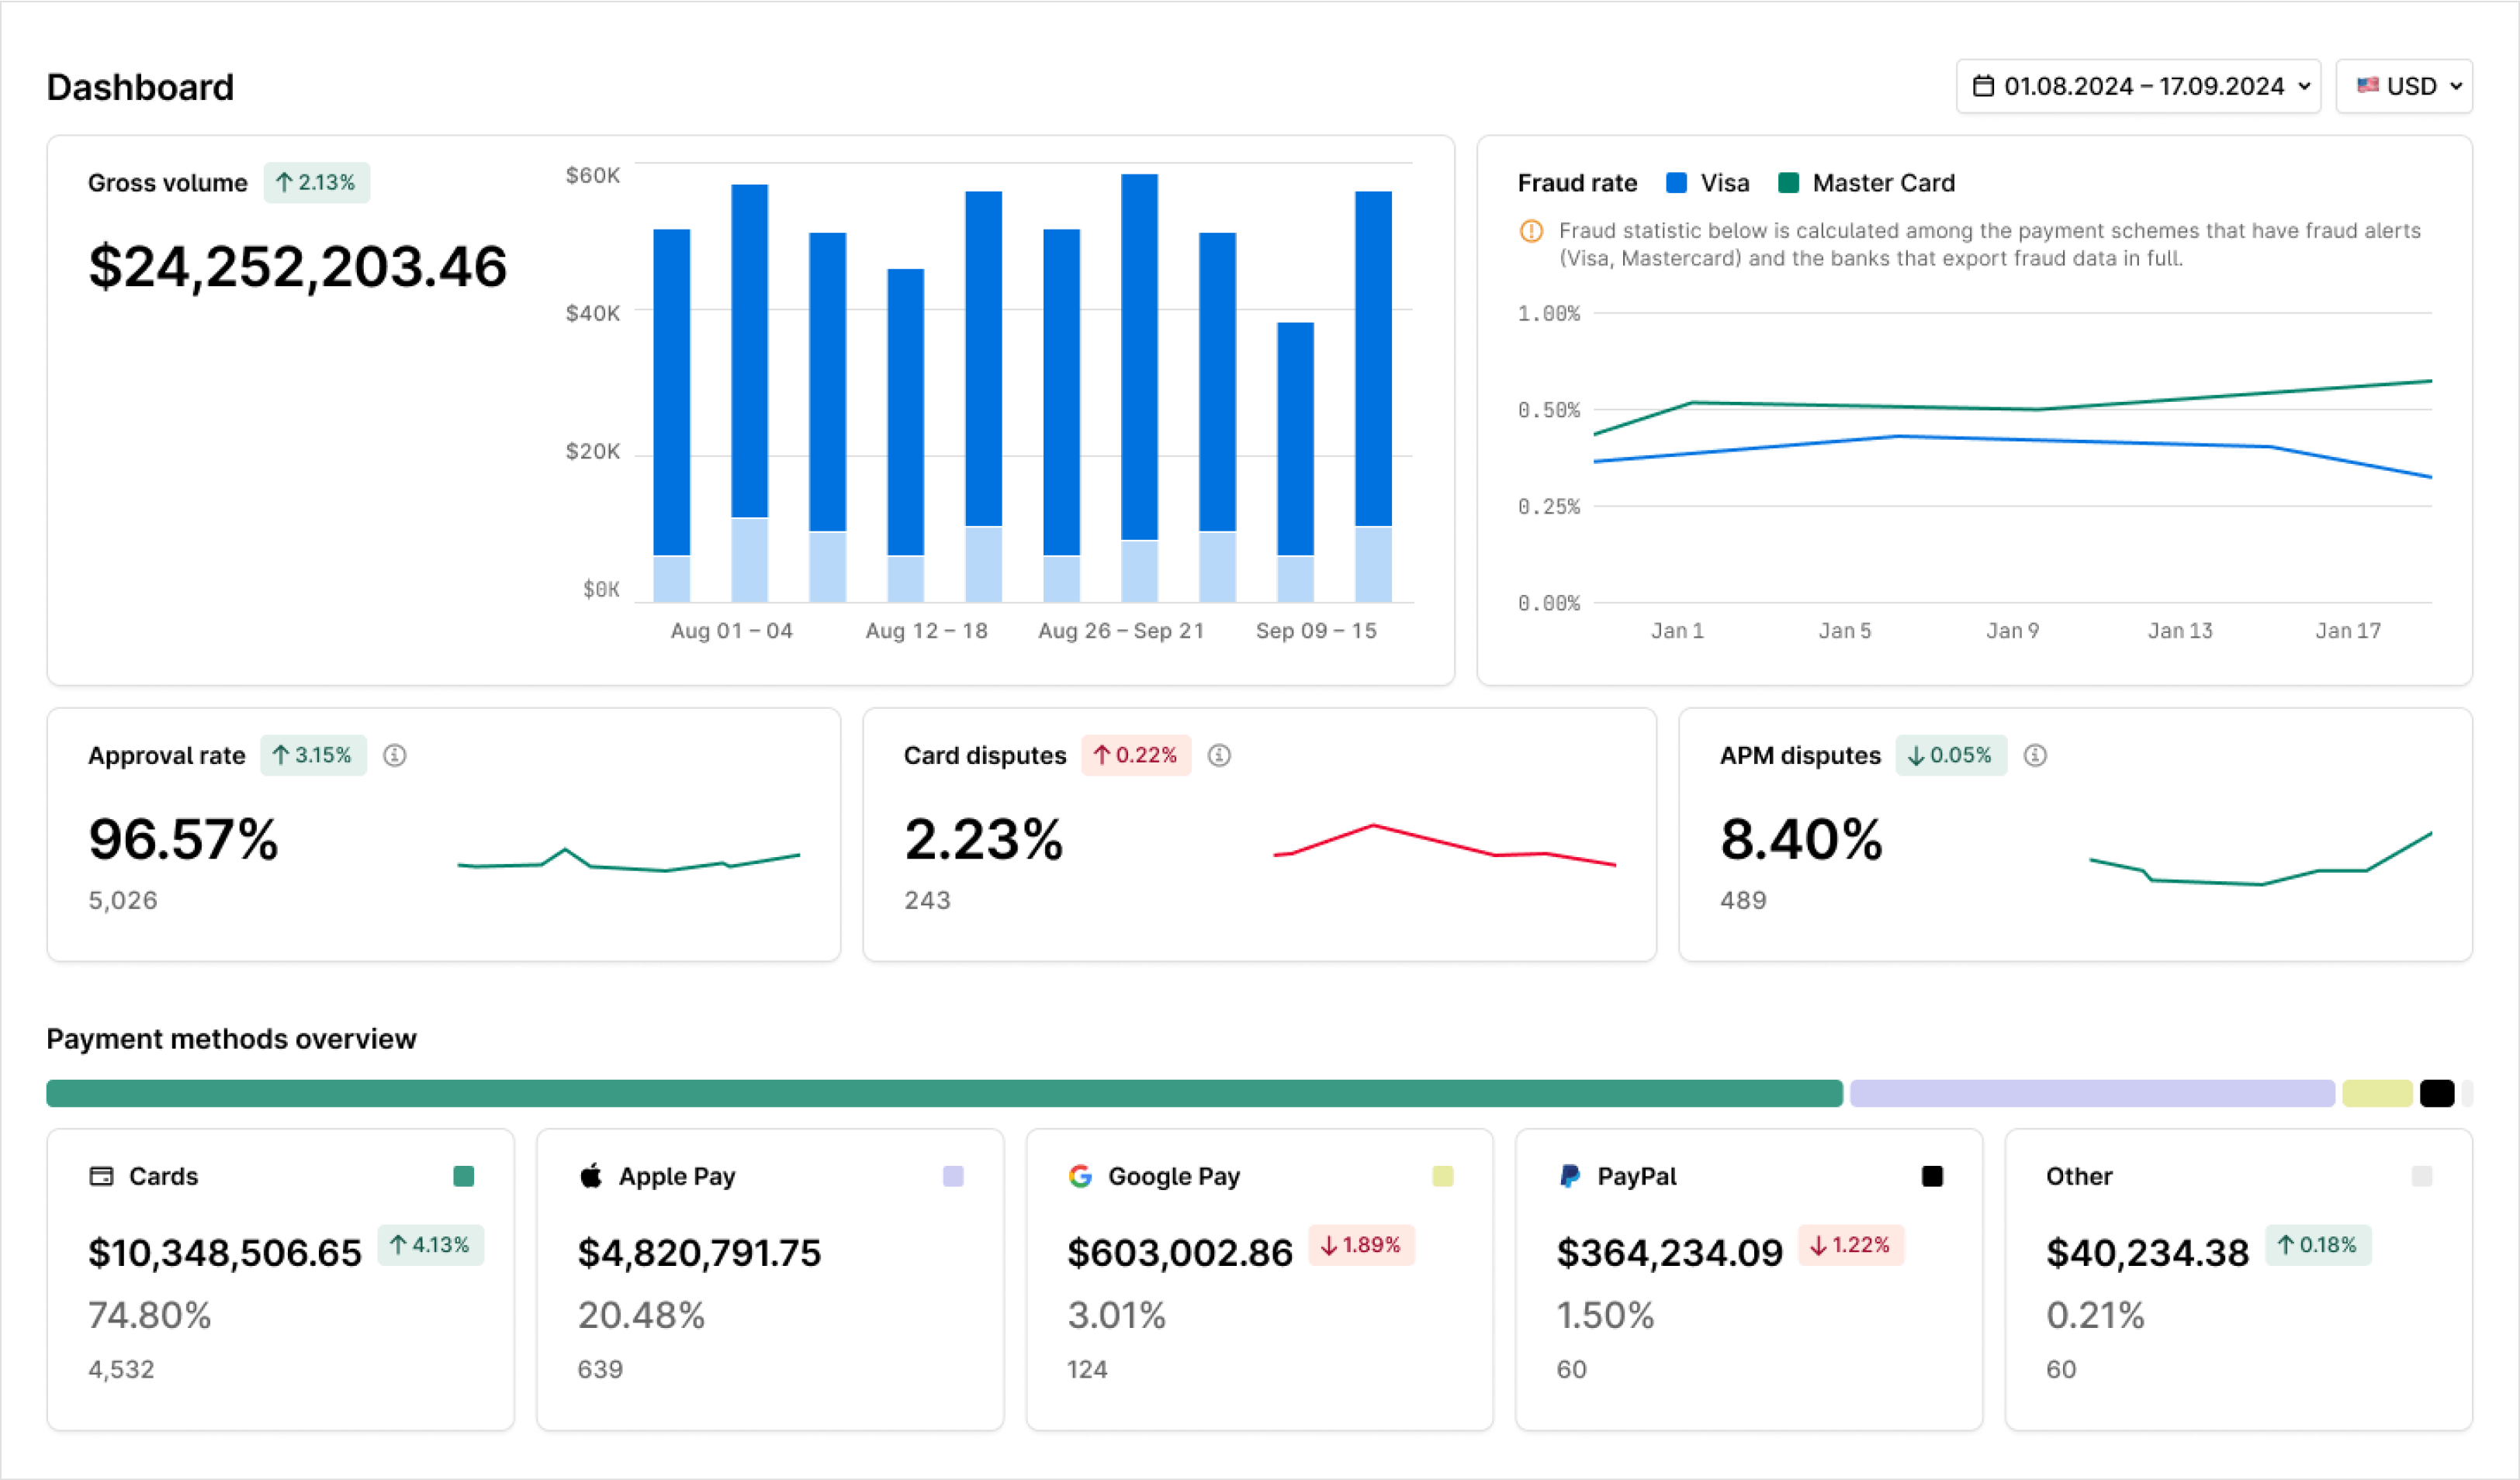
Task: Click the PayPal logo icon
Action: click(x=1570, y=1176)
